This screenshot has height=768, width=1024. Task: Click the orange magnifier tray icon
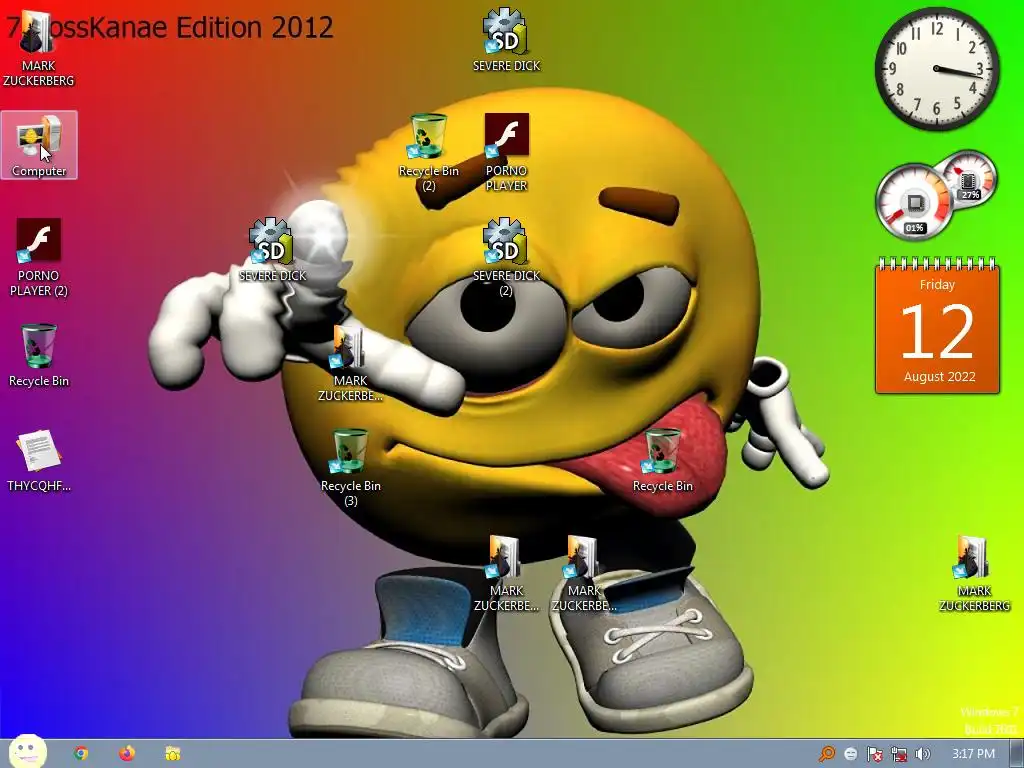click(x=827, y=754)
